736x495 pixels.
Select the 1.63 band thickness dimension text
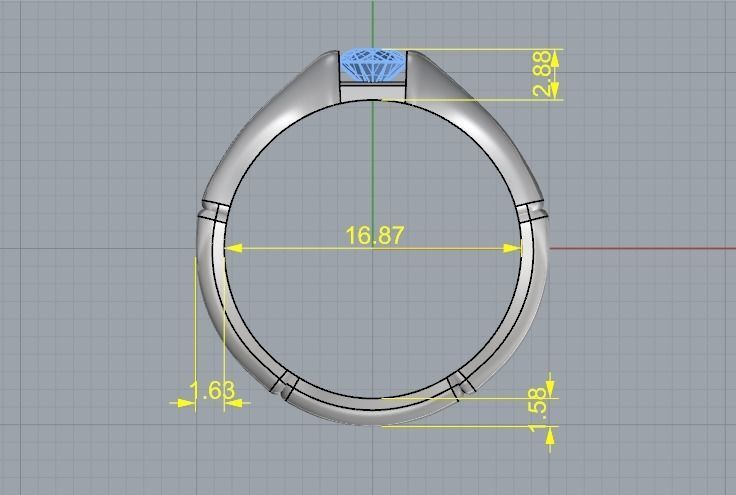[x=212, y=391]
